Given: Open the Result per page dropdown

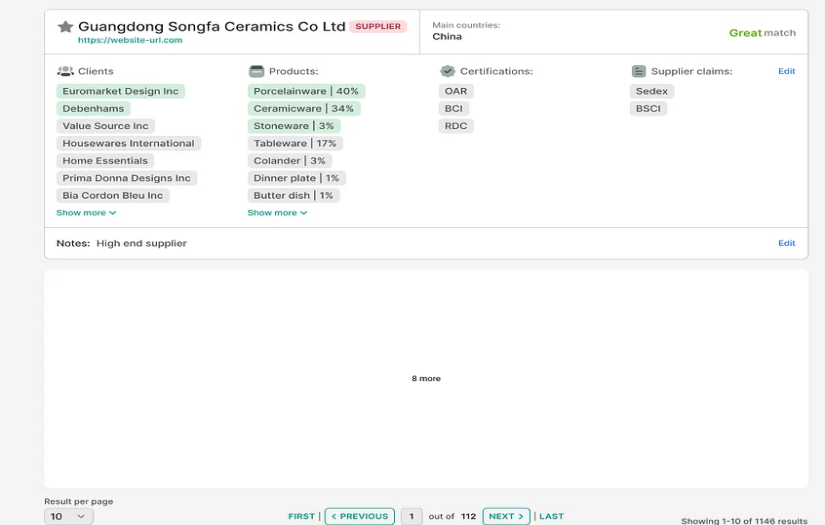Looking at the screenshot, I should (68, 516).
